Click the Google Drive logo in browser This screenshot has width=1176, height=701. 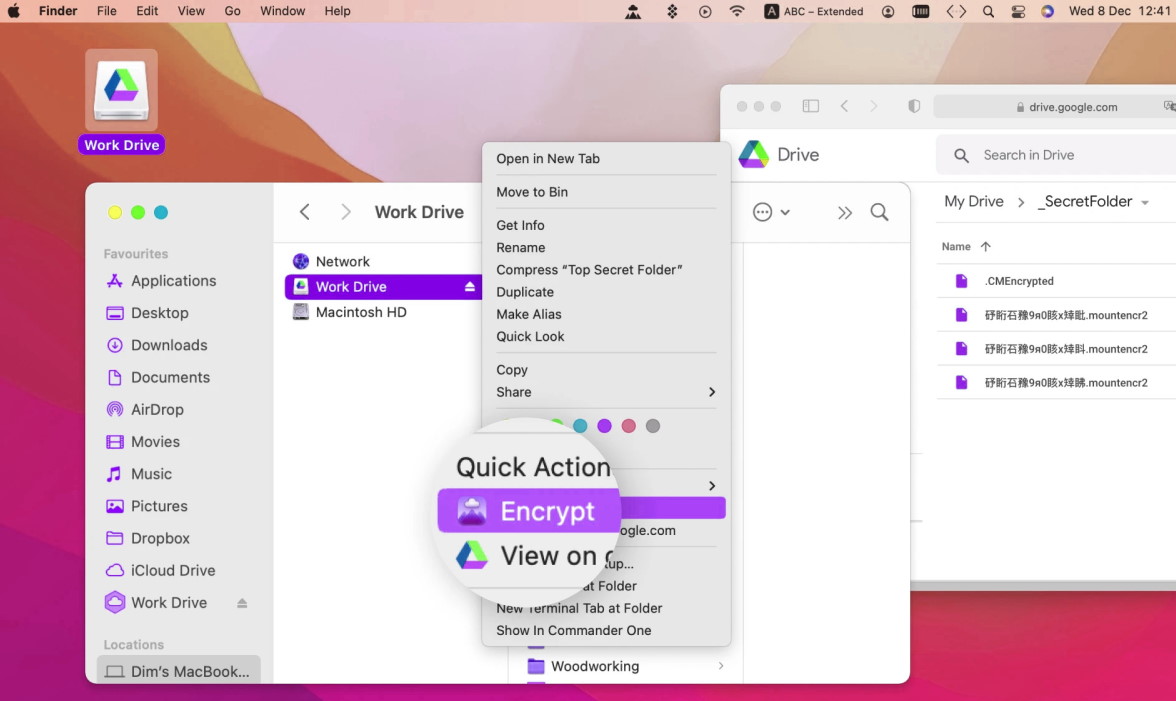coord(754,154)
